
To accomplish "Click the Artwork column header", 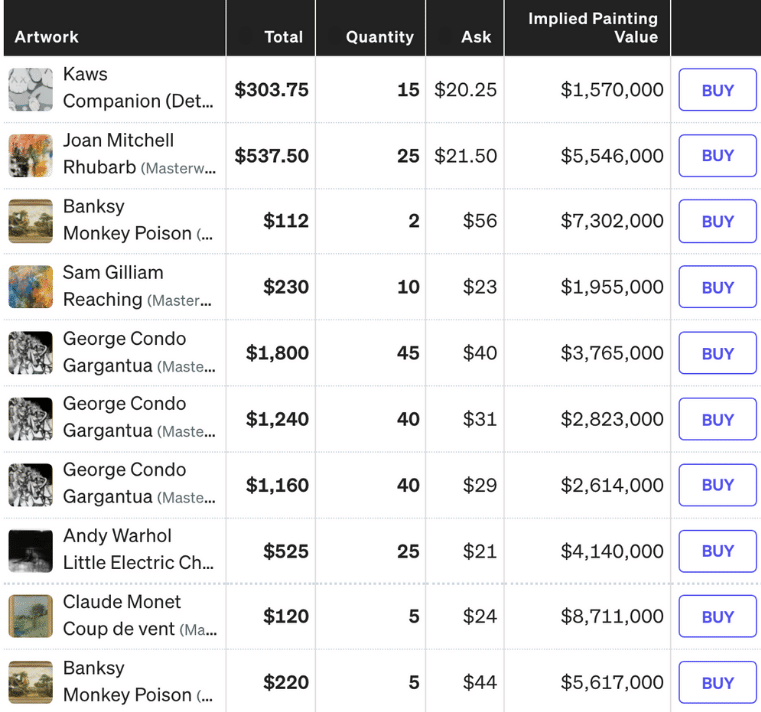I will tap(47, 37).
